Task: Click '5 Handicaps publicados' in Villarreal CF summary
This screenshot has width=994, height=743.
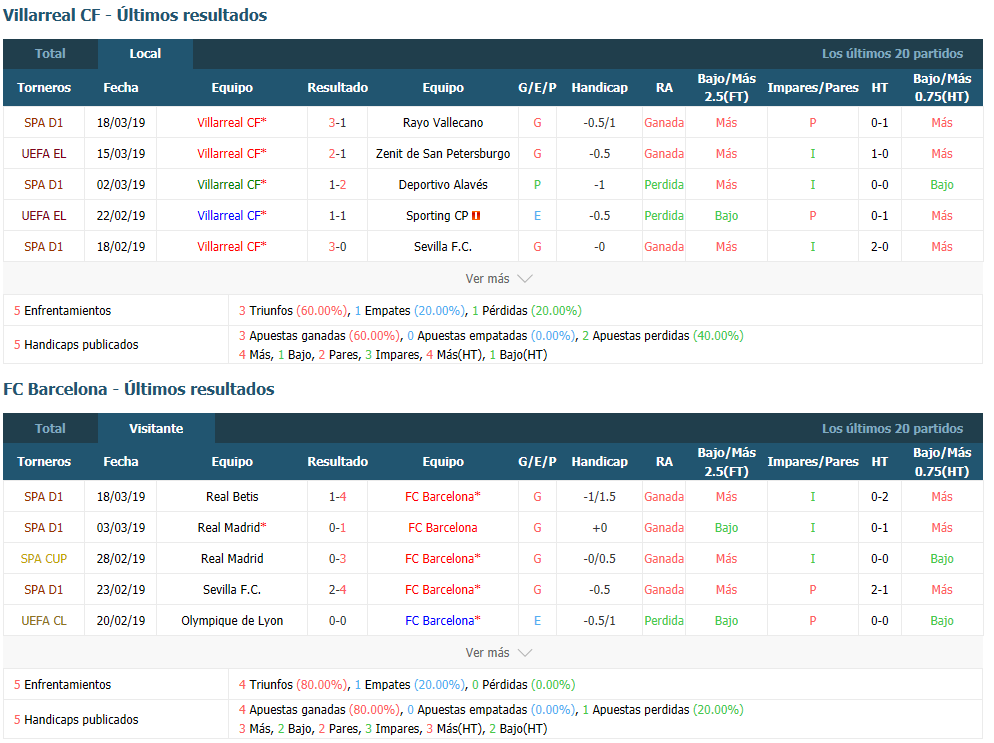Action: tap(76, 344)
